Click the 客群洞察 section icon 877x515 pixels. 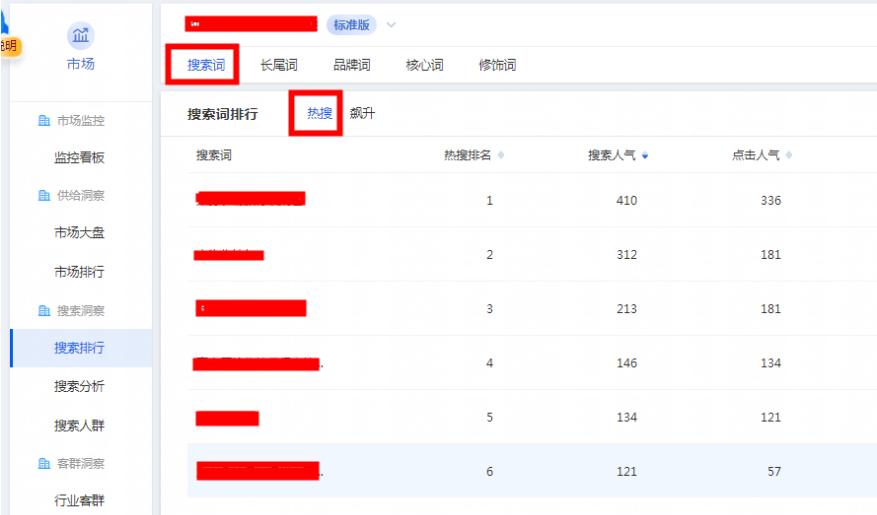pyautogui.click(x=44, y=464)
